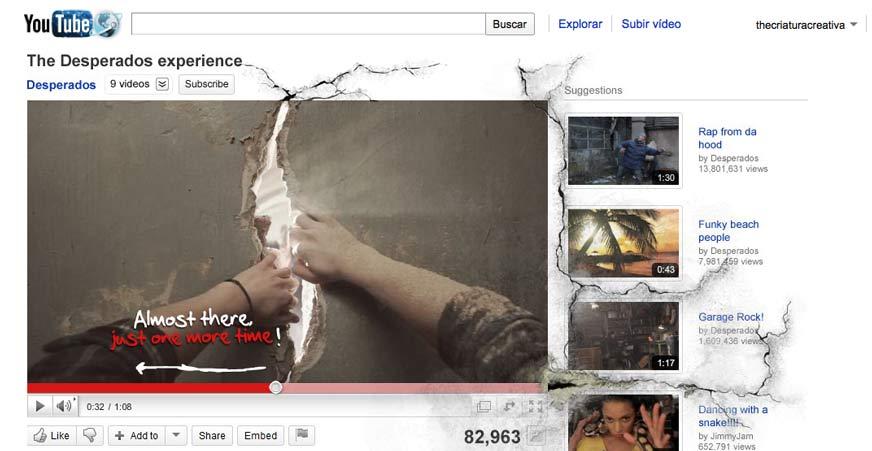The image size is (872, 451).
Task: Click the Share button
Action: [212, 435]
